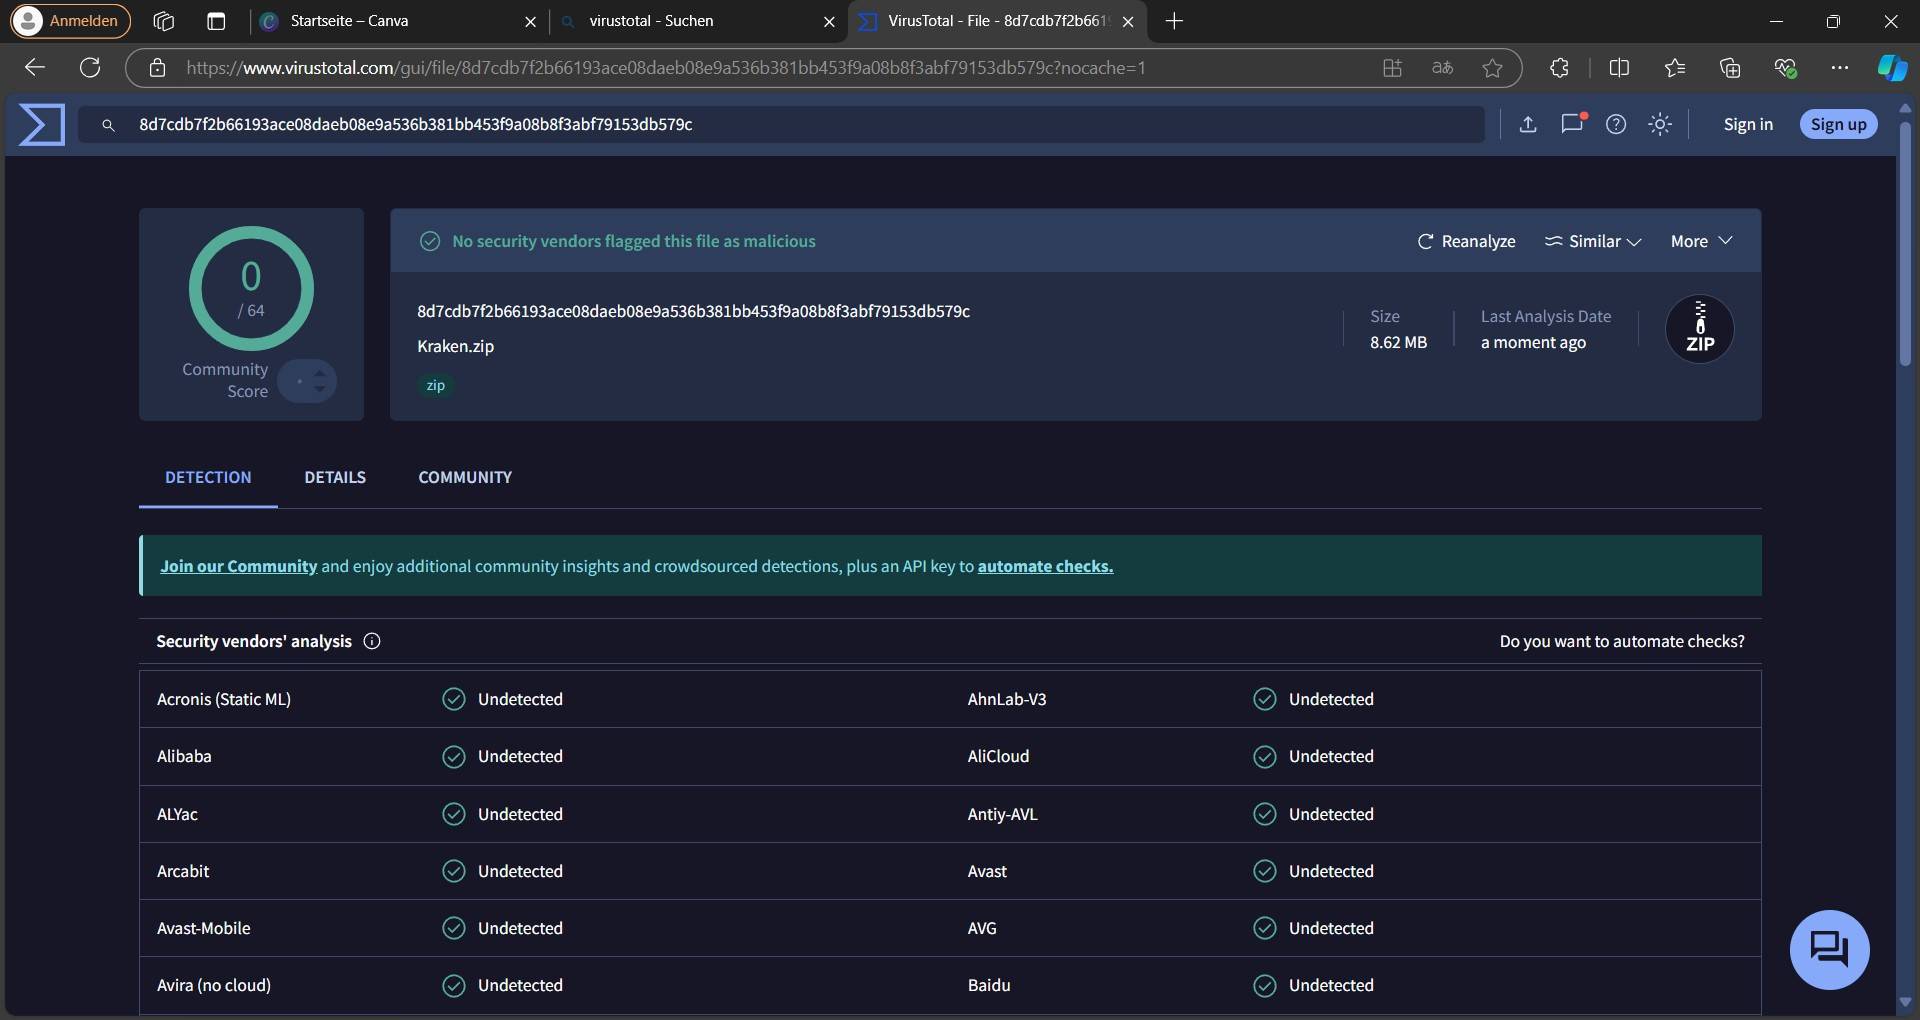Image resolution: width=1920 pixels, height=1020 pixels.
Task: Close the virustotal - Suchen tab
Action: pos(829,21)
